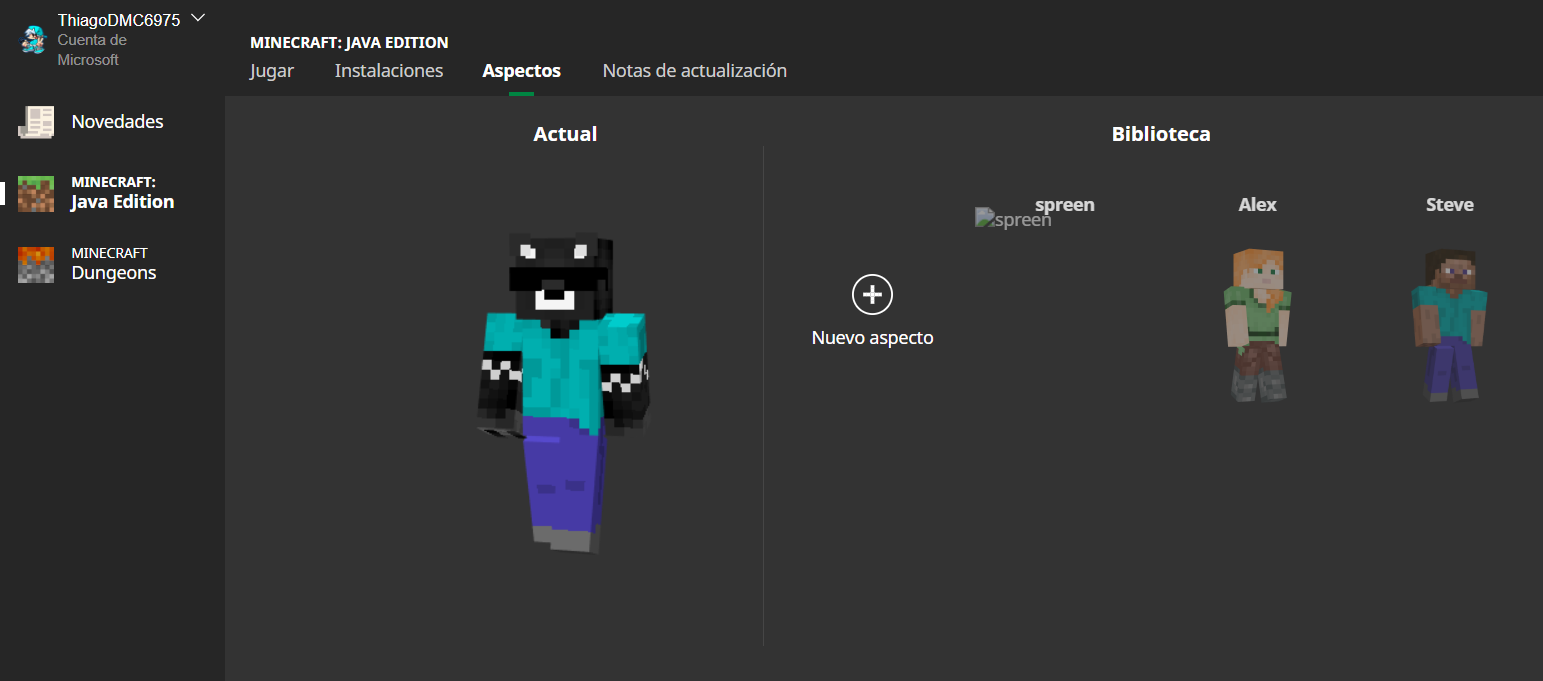Screen dimensions: 1543x681
Task: Click the Nuevo aspecto label
Action: point(873,338)
